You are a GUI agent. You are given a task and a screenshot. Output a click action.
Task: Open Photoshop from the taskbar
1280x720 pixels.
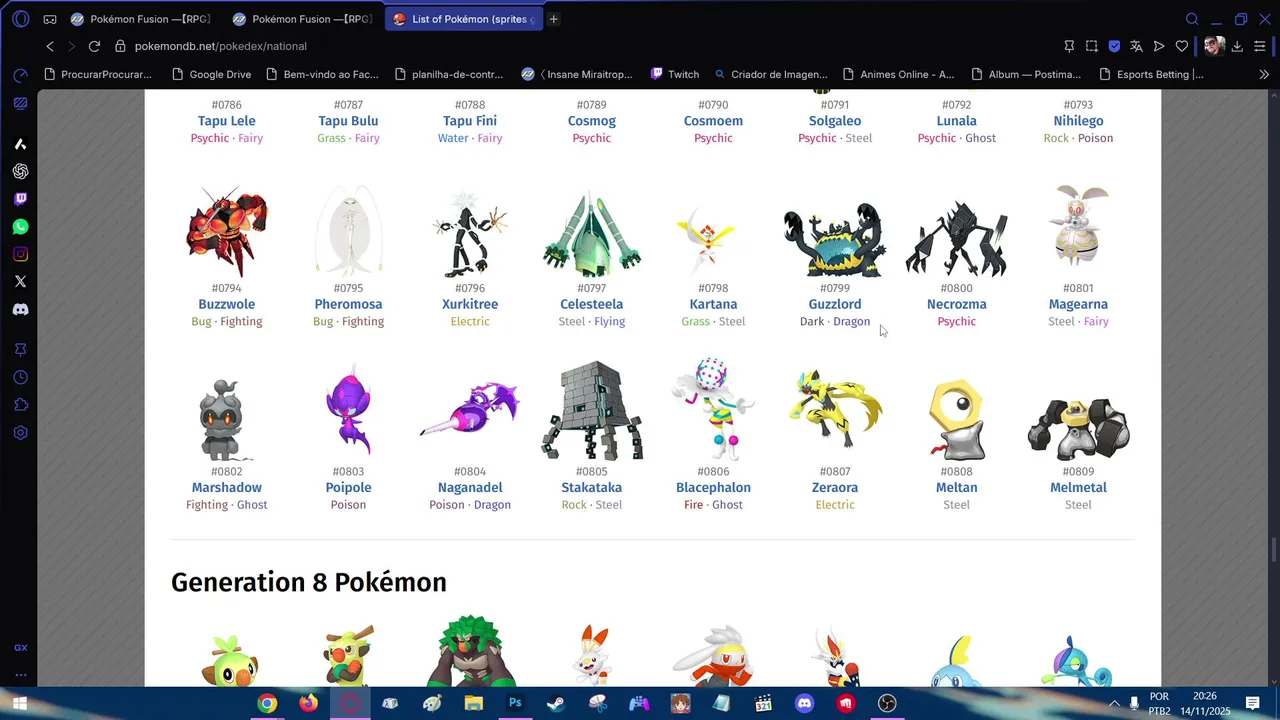(515, 704)
